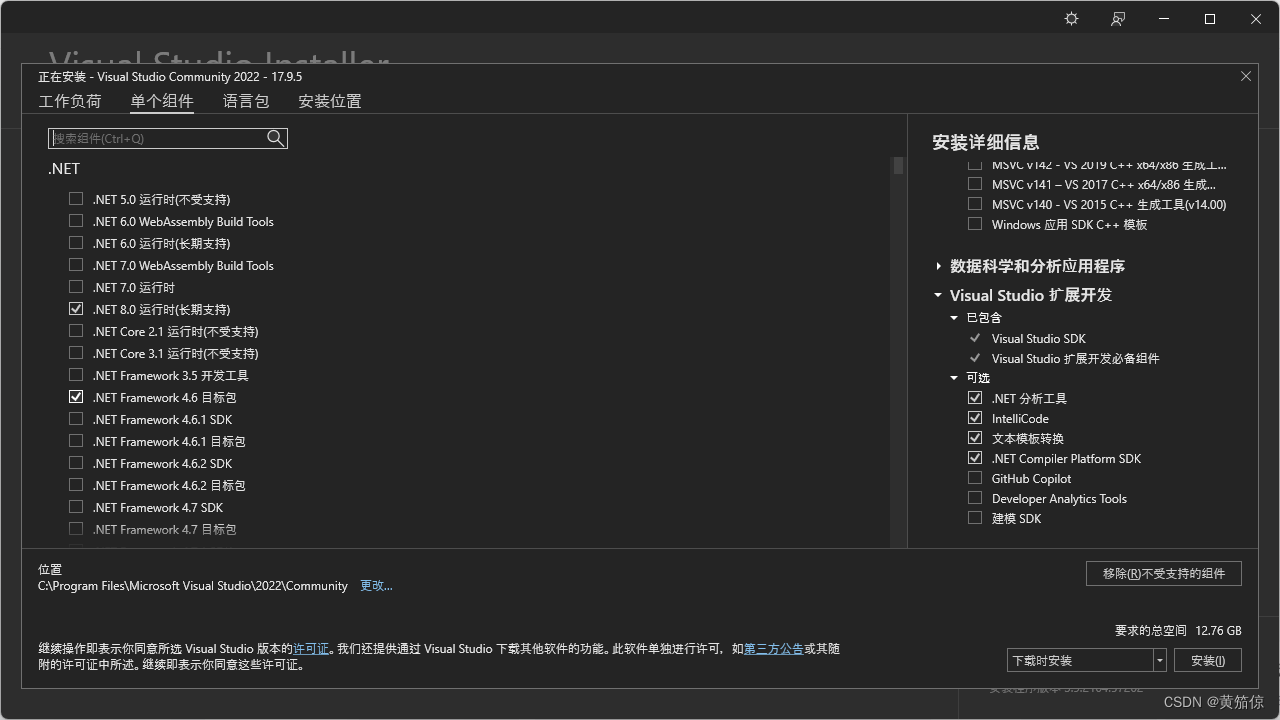Image resolution: width=1280 pixels, height=720 pixels.
Task: Select .NET Framework 3.5 开发工具 checkbox
Action: [76, 375]
